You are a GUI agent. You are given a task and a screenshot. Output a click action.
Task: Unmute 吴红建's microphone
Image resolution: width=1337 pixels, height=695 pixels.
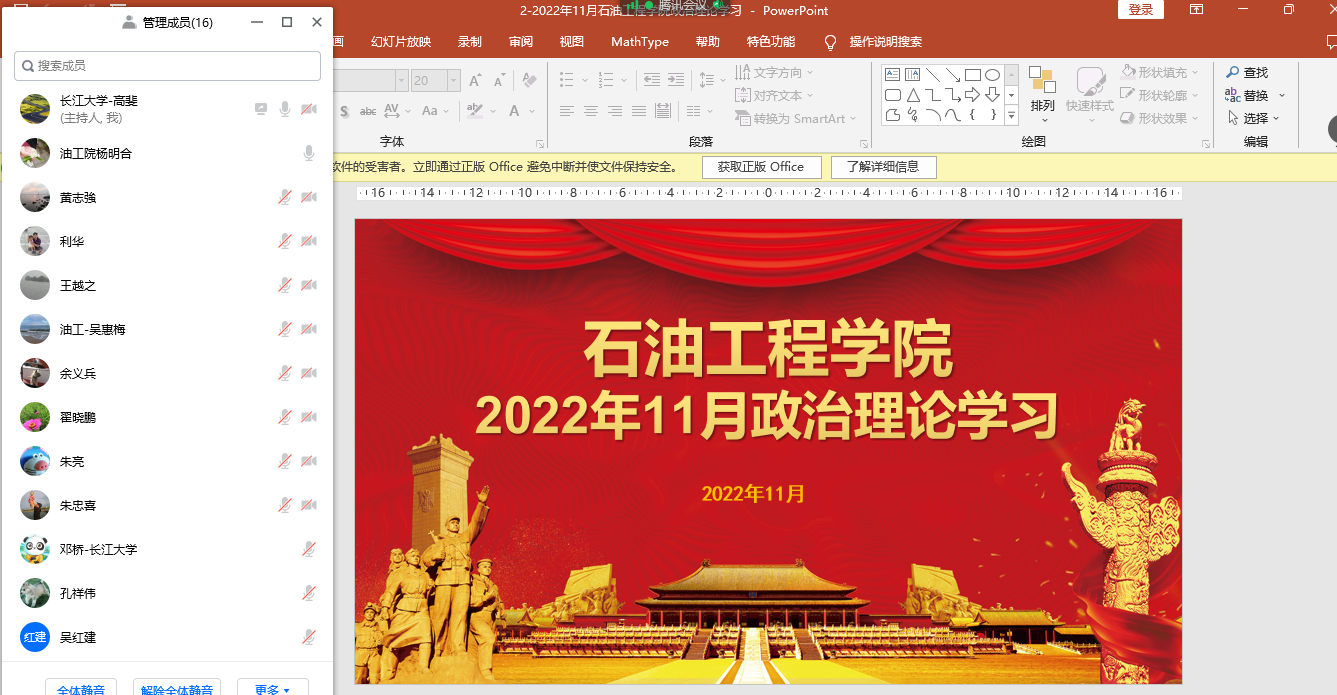(309, 637)
